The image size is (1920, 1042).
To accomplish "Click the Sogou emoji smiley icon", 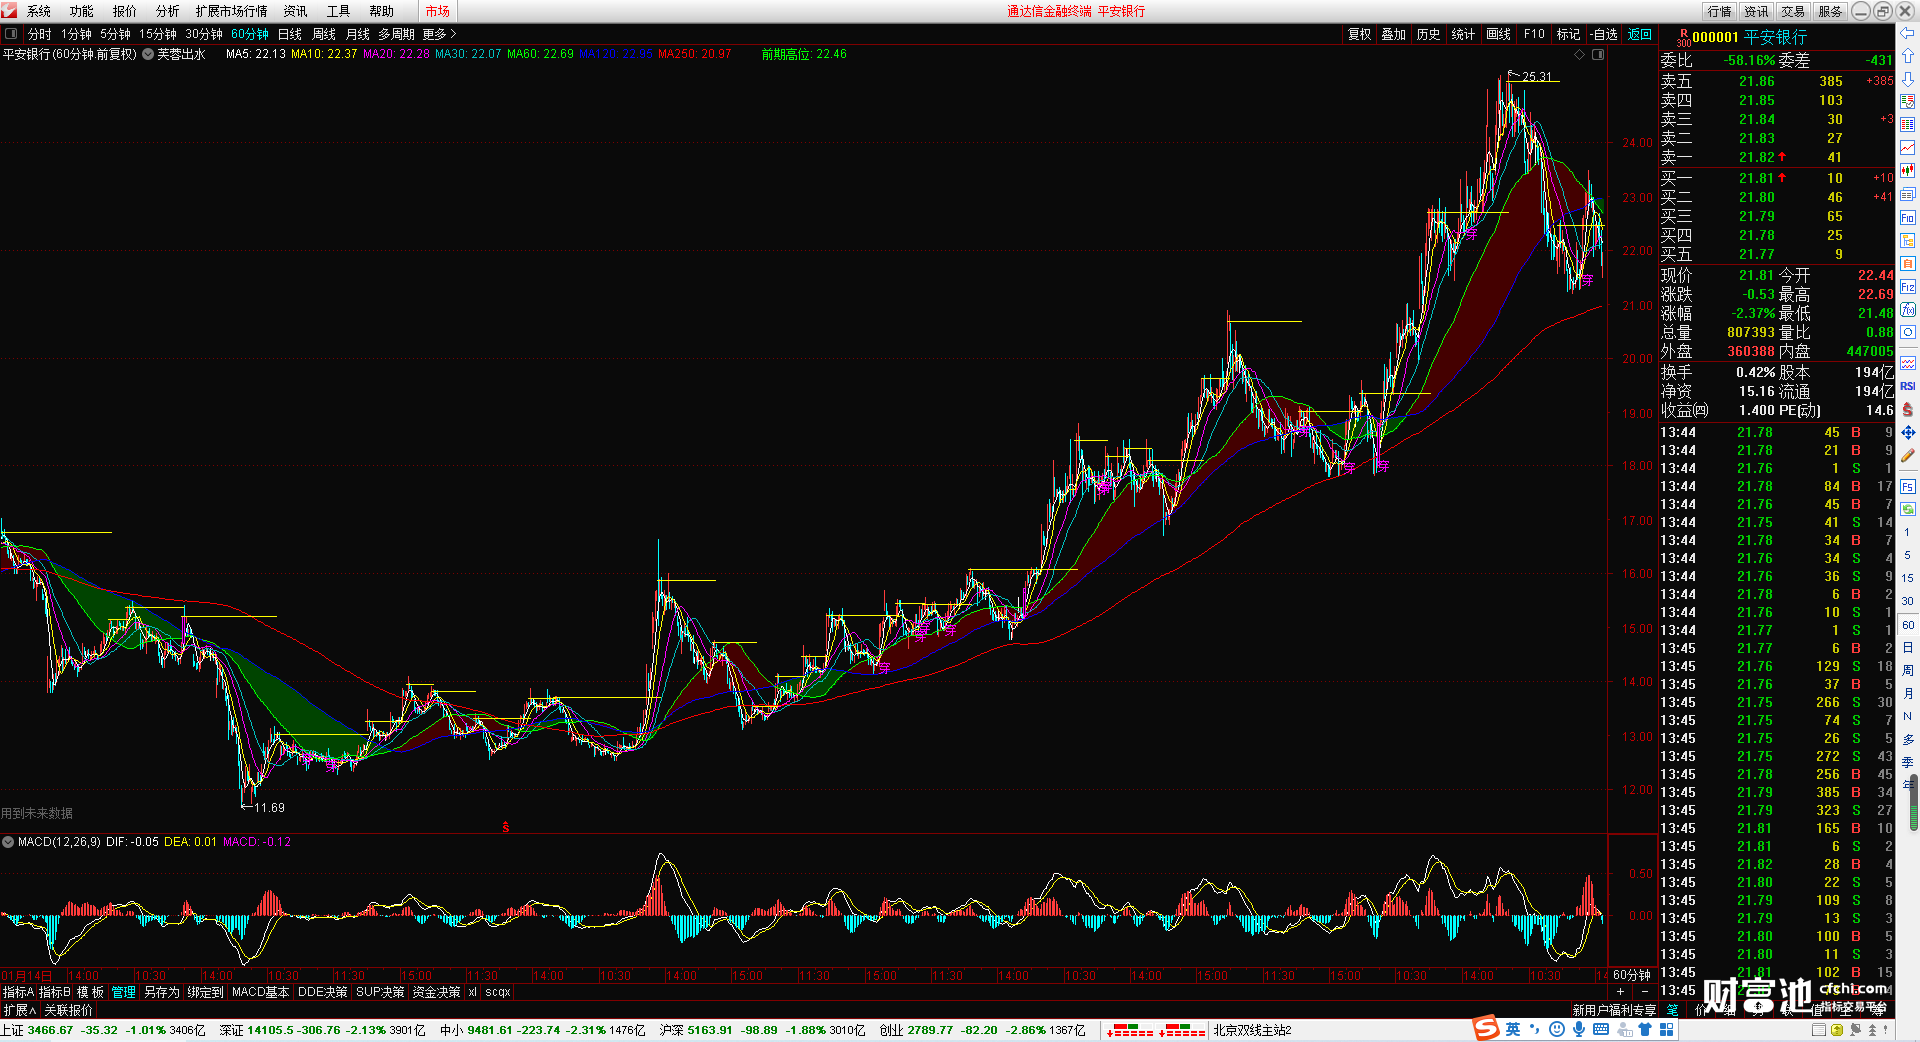I will [1557, 1029].
